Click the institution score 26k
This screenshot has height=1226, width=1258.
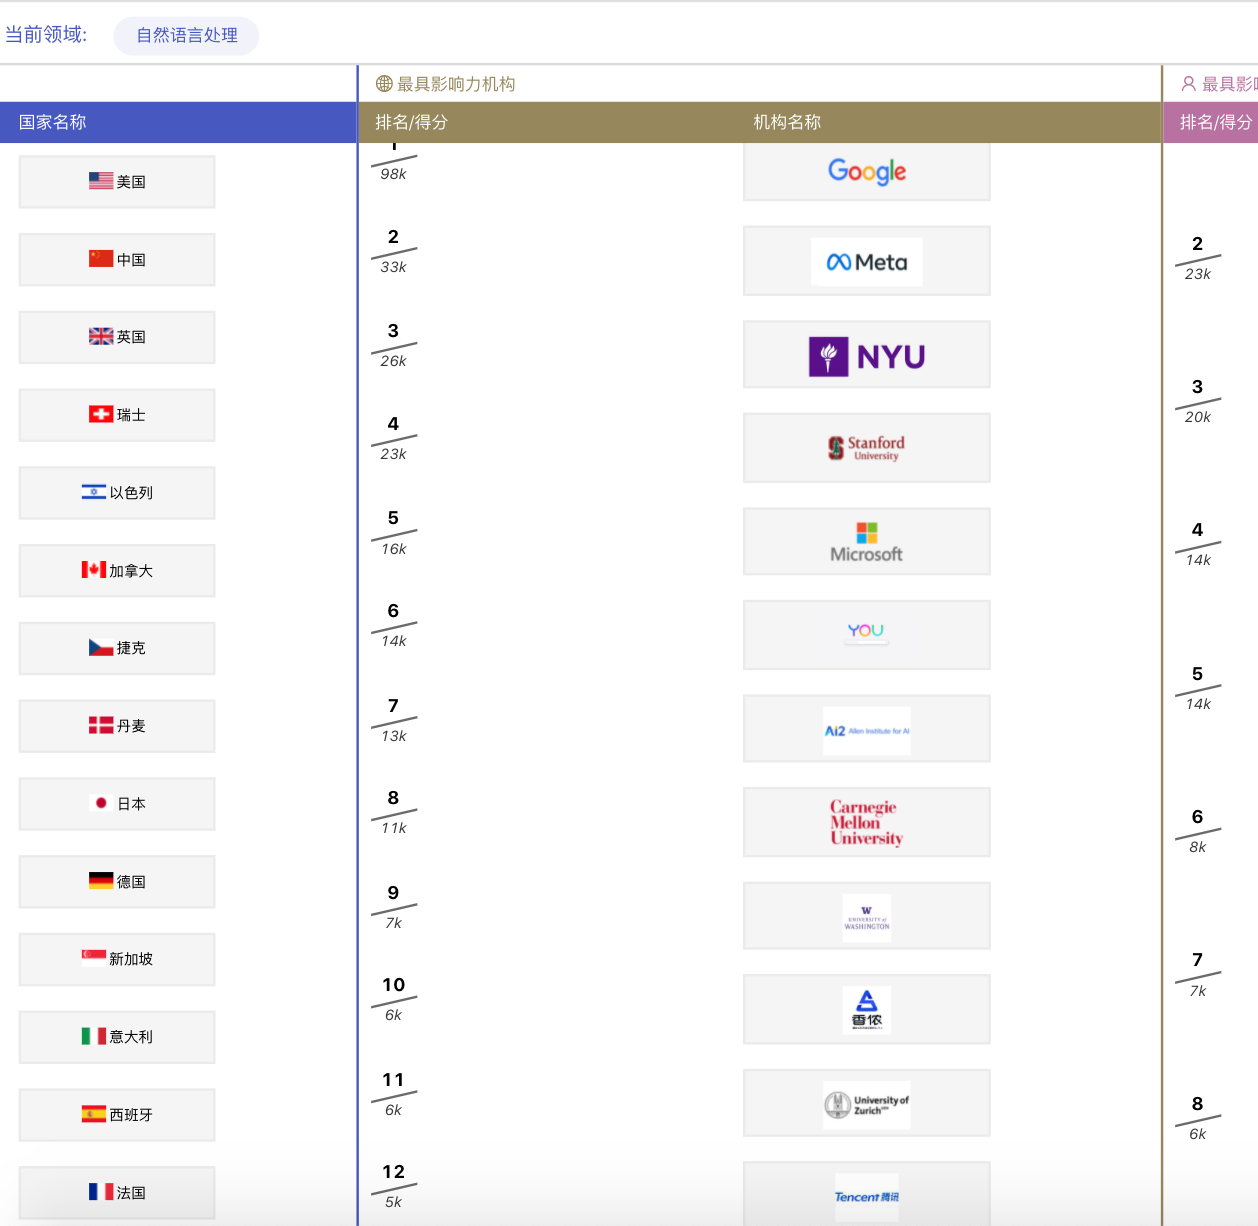pyautogui.click(x=393, y=361)
